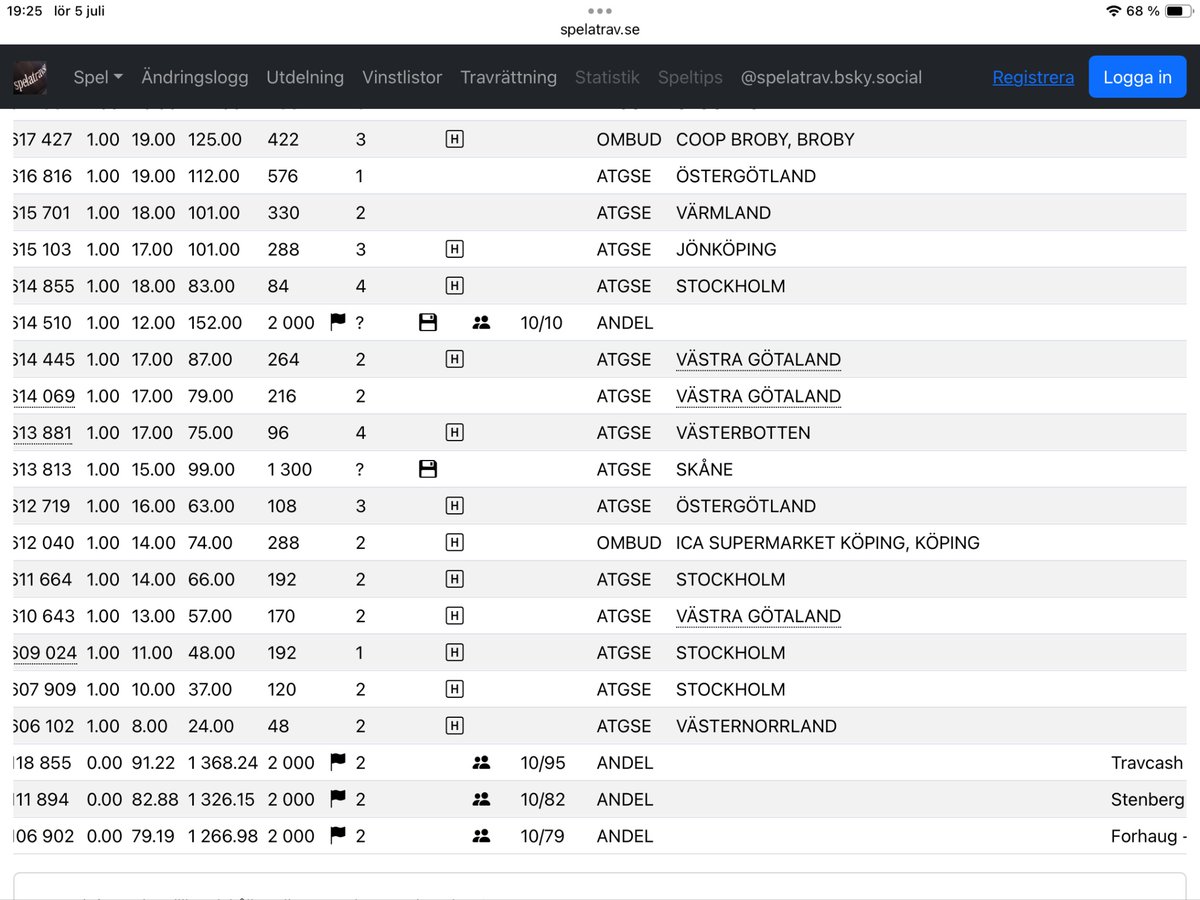The height and width of the screenshot is (900, 1200).
Task: Open the underlined 613 881 row number
Action: coord(44,433)
